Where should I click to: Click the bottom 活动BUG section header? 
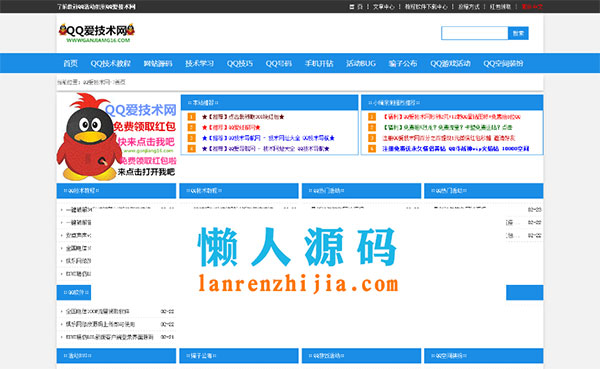(x=116, y=356)
